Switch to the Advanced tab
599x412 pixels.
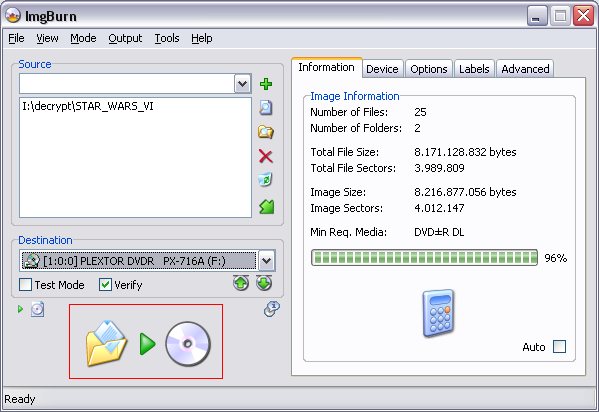525,69
